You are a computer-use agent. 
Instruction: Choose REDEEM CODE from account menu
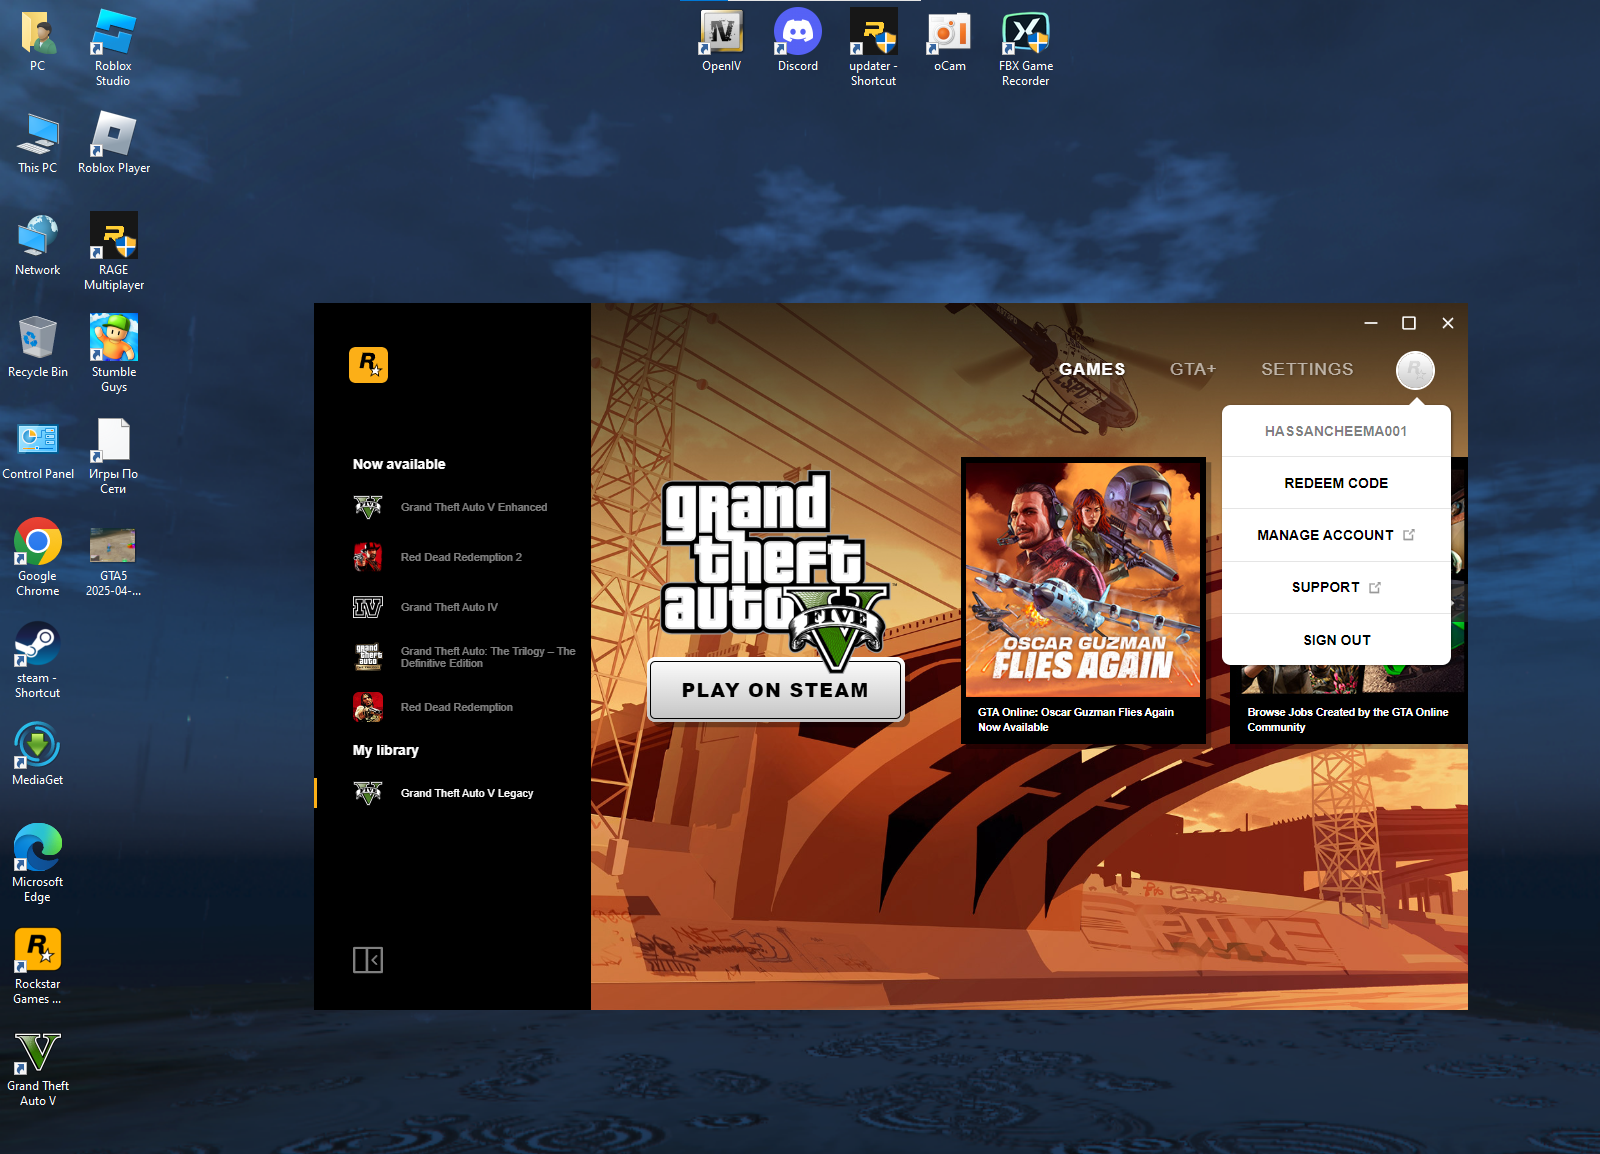[1336, 483]
